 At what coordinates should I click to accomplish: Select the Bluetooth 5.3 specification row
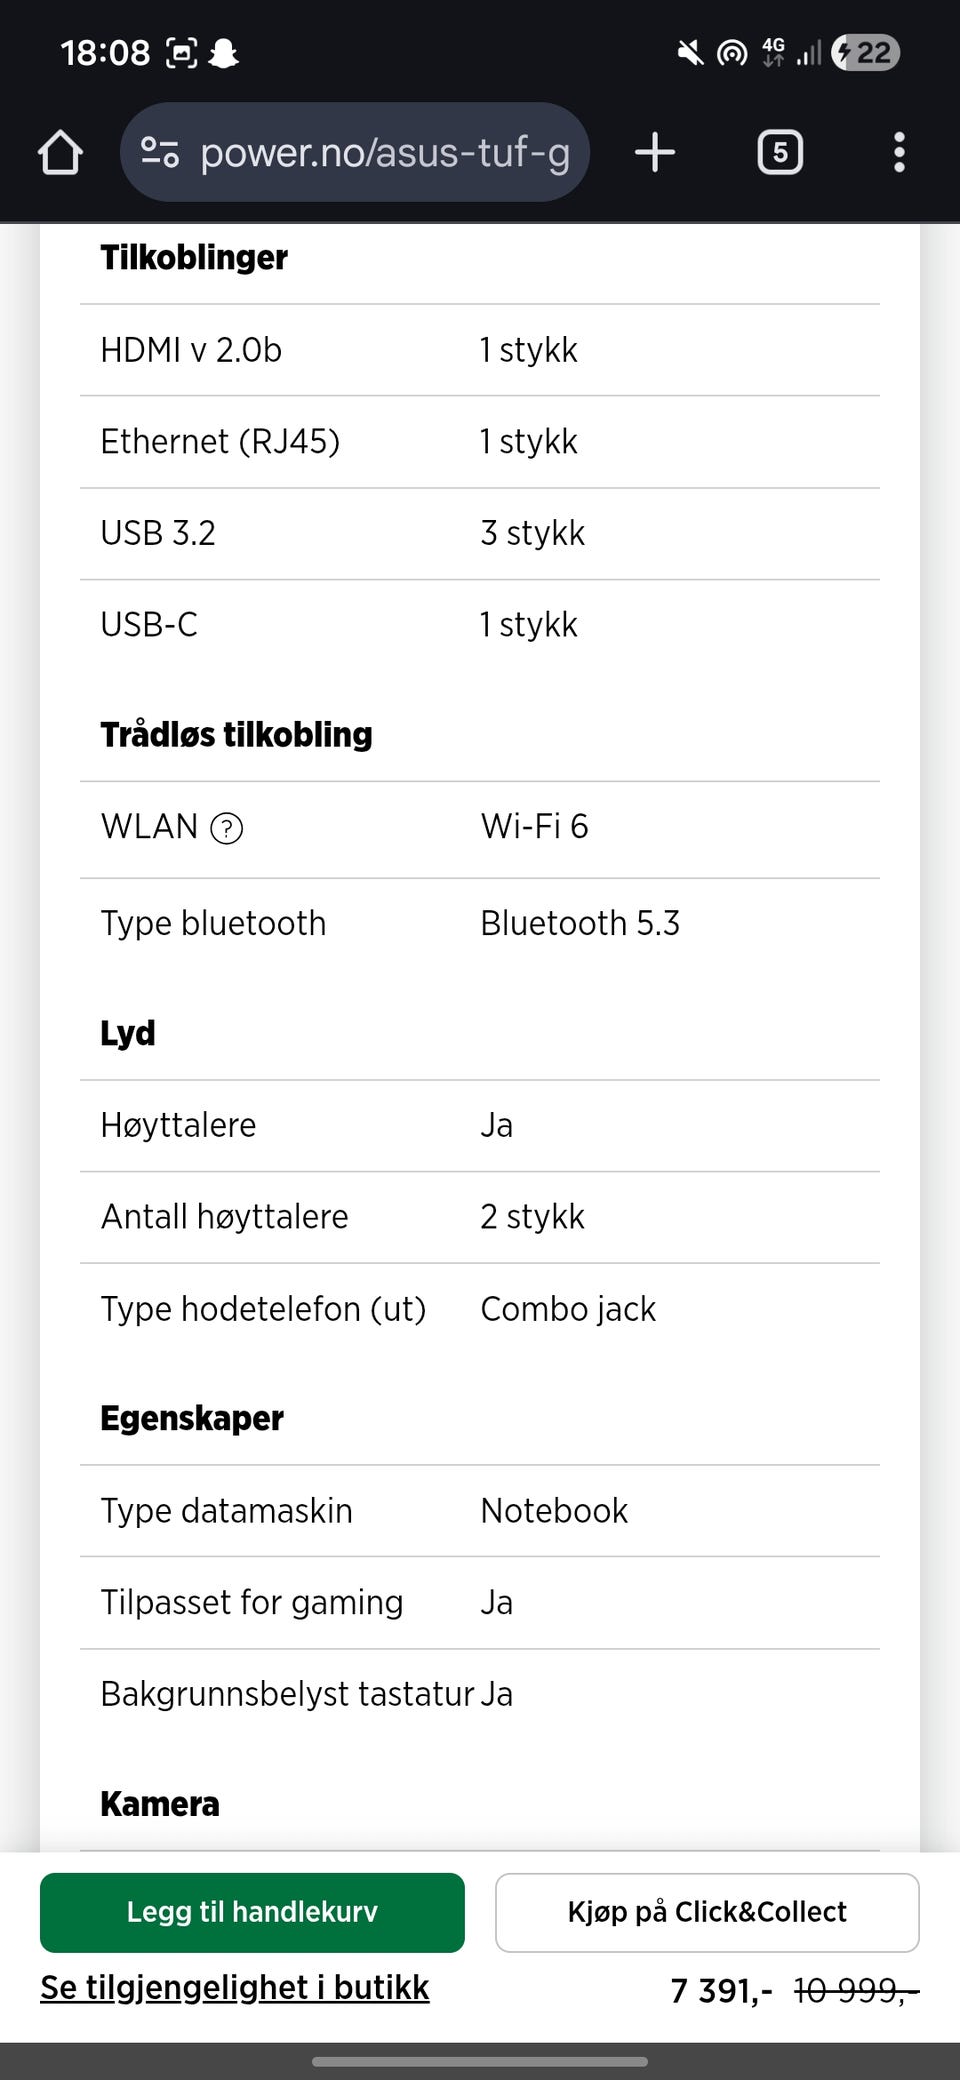coord(480,924)
